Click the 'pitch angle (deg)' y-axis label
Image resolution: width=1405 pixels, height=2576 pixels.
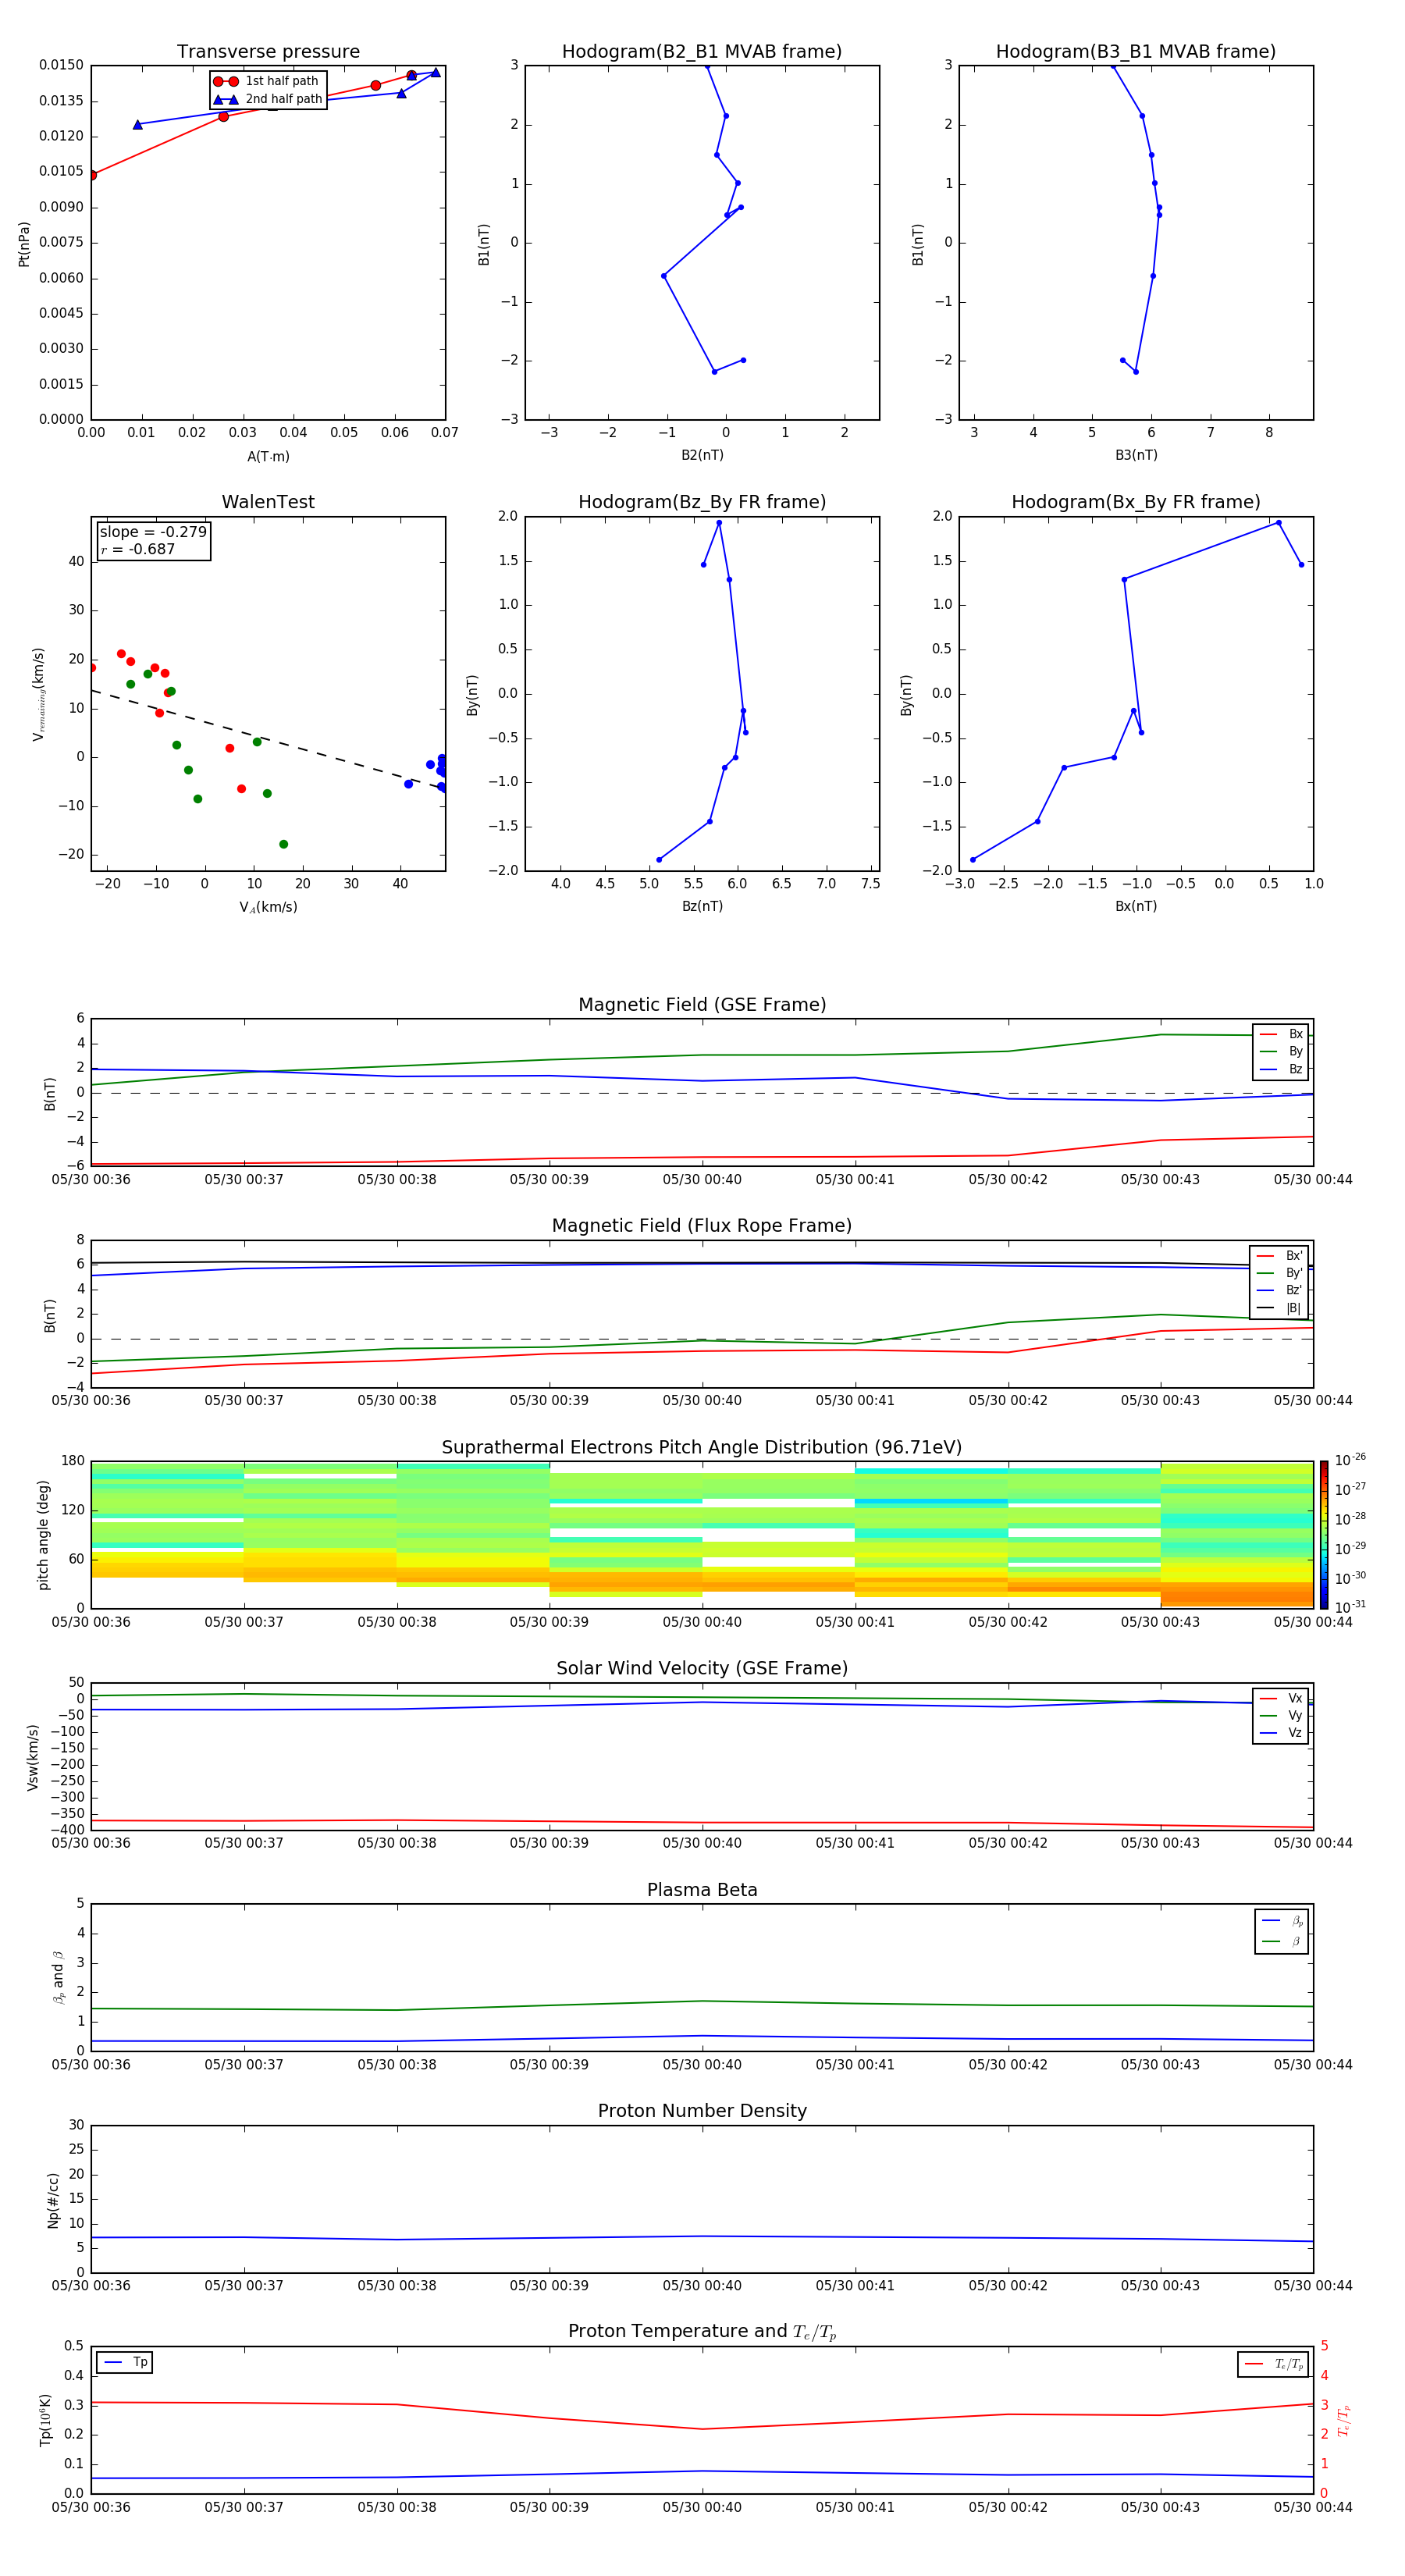click(43, 1535)
